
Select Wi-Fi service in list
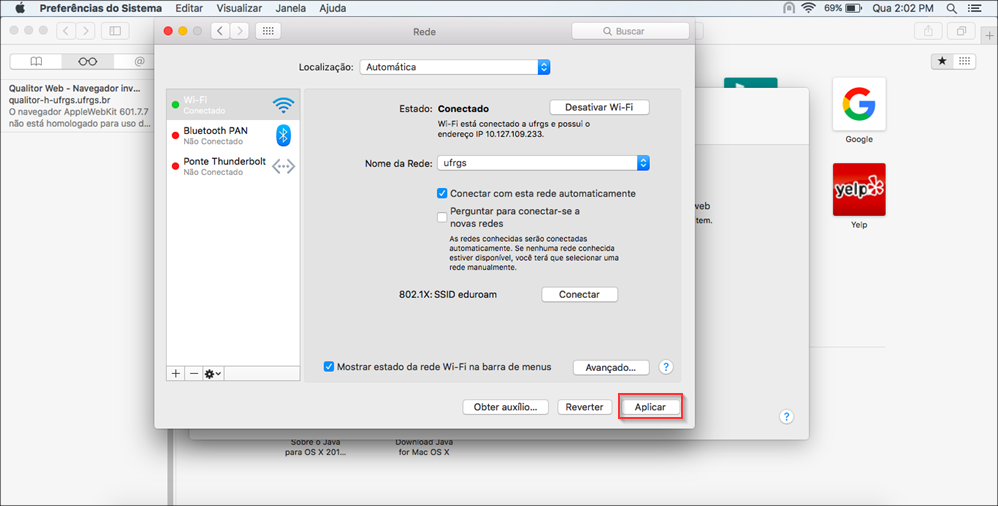[233, 105]
